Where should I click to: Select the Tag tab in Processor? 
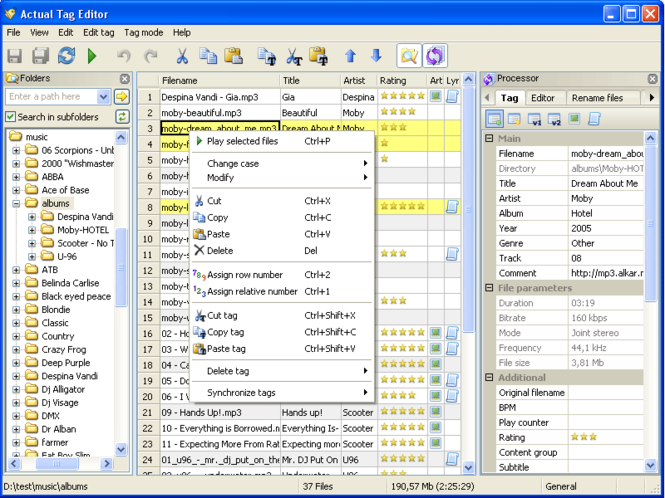tap(509, 98)
